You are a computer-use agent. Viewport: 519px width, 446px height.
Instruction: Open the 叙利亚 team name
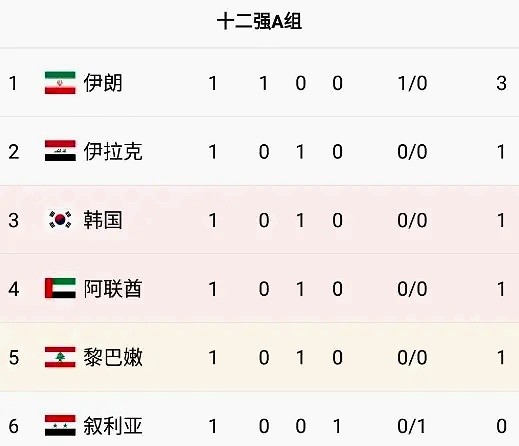pyautogui.click(x=113, y=426)
